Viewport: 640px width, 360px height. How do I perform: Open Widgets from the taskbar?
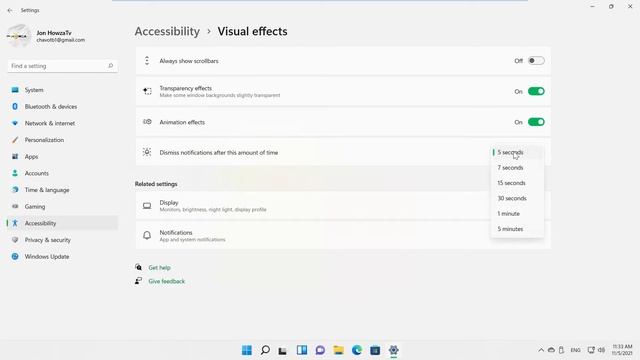click(302, 350)
